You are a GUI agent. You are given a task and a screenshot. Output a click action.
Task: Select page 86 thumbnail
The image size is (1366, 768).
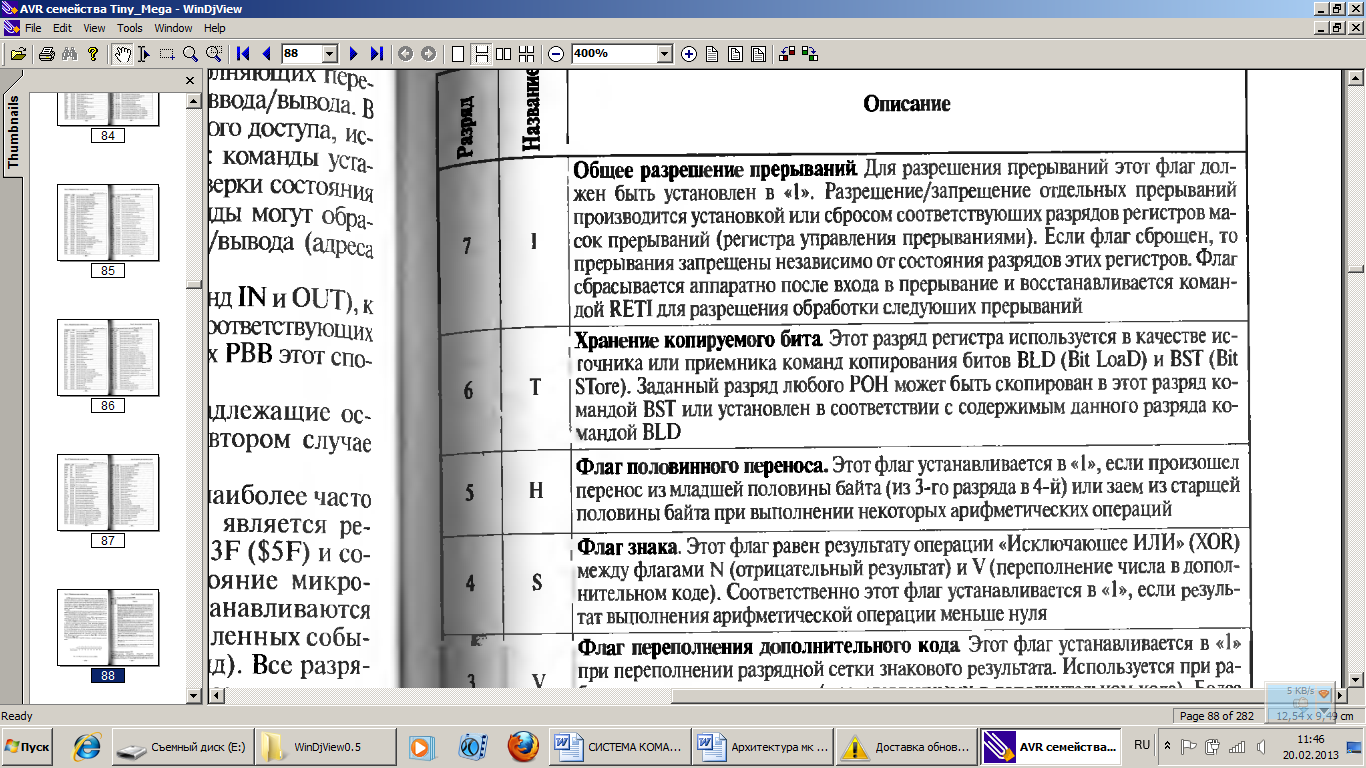108,365
